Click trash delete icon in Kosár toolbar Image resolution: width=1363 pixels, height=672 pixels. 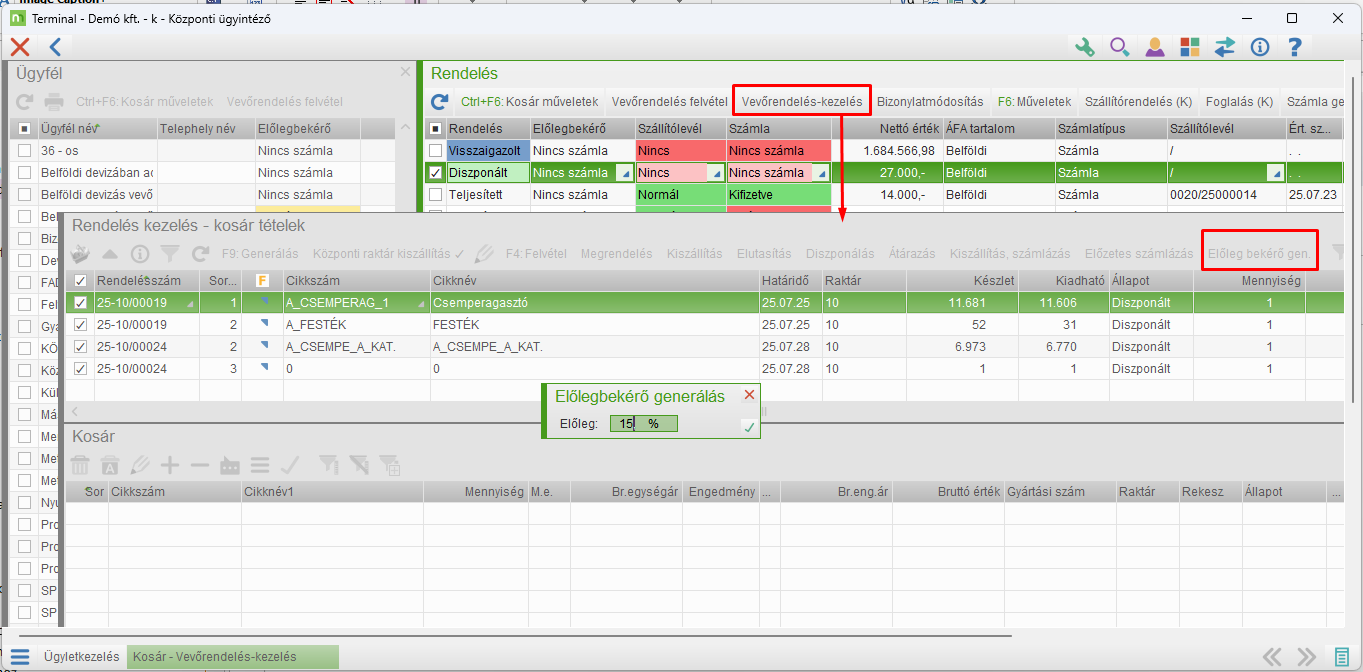point(80,465)
